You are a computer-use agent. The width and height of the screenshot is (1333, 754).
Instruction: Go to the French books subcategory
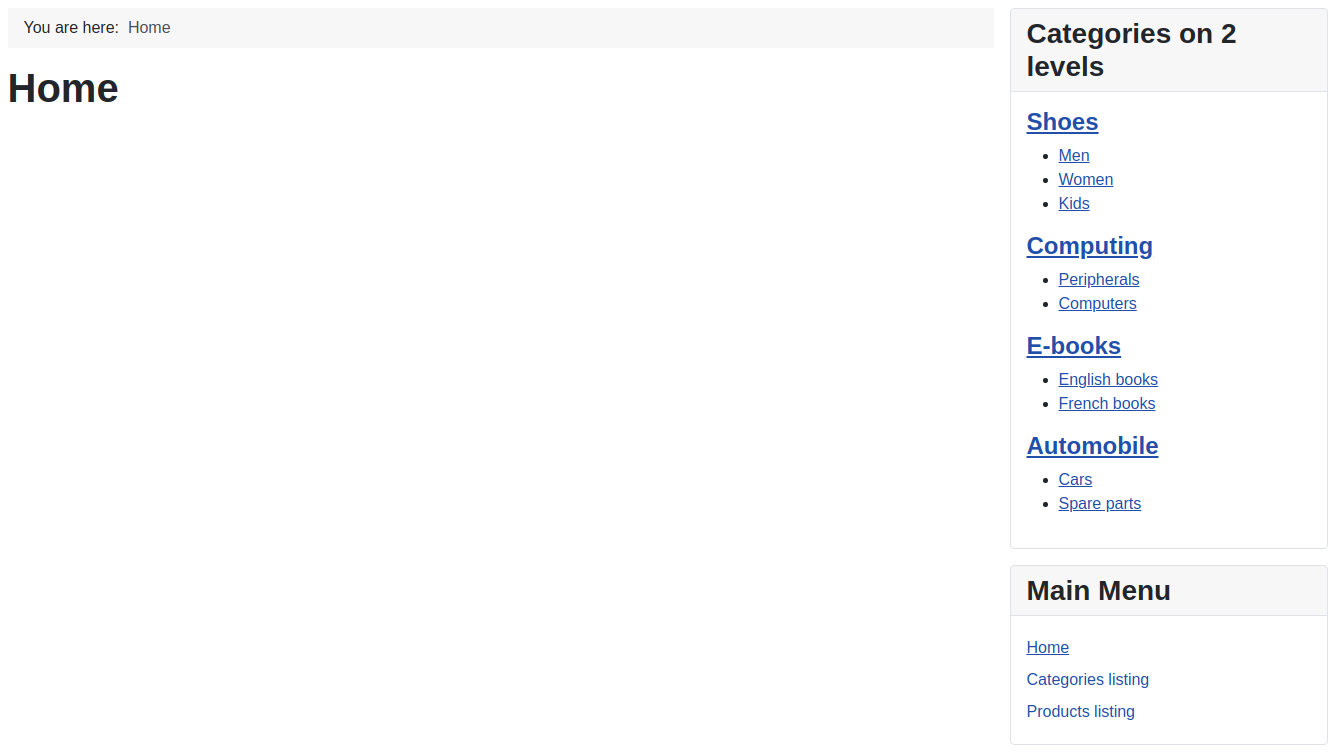click(1106, 403)
